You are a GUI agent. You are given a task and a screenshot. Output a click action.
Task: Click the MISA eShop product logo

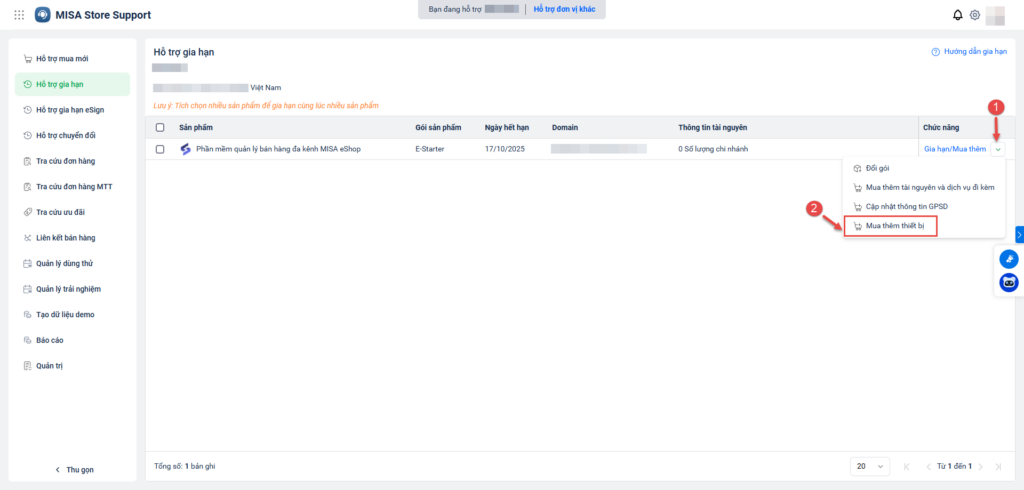[x=185, y=149]
